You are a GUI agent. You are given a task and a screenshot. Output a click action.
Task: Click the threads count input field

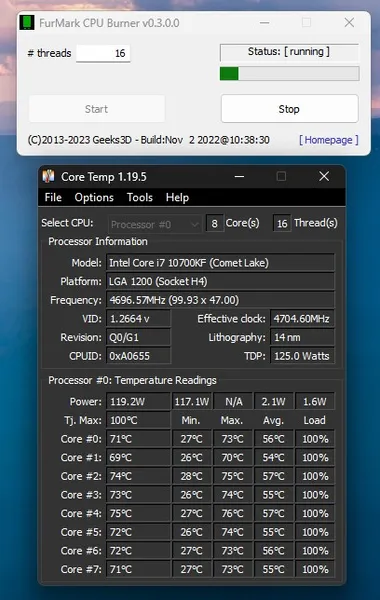pyautogui.click(x=103, y=53)
